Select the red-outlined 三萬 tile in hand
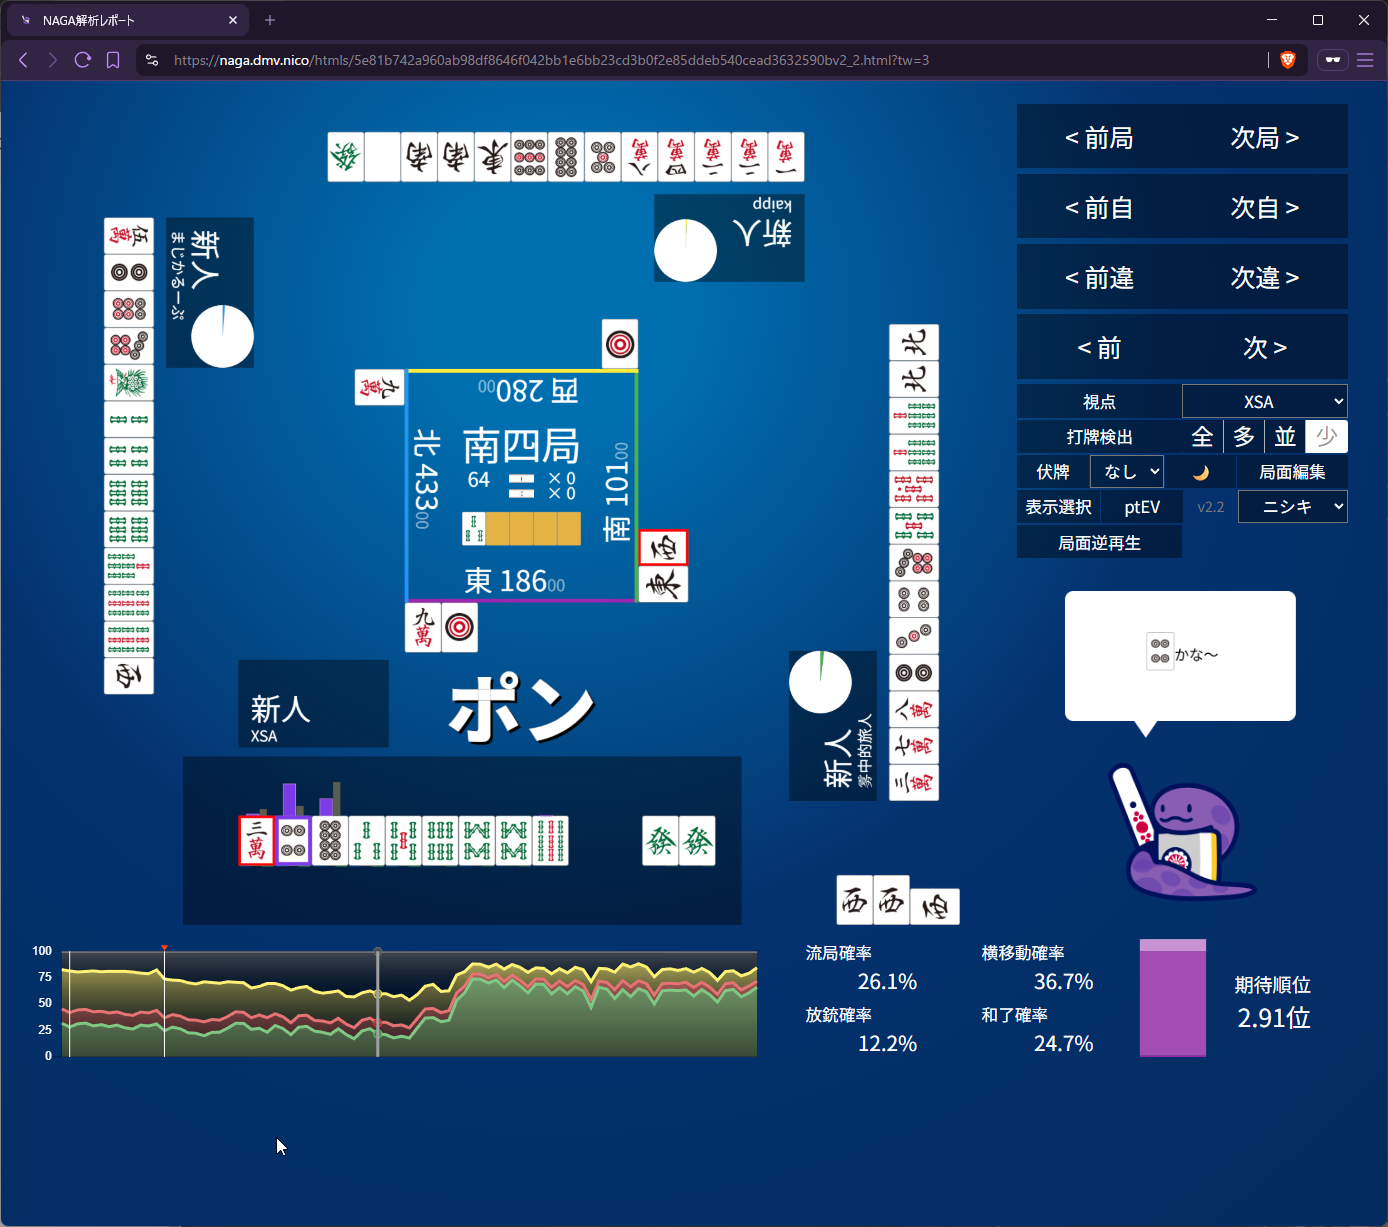 (257, 841)
